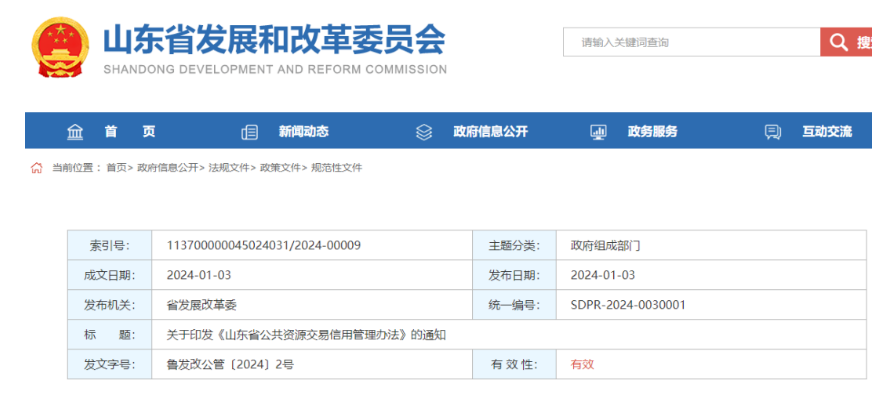This screenshot has height=397, width=876.
Task: Click the newspaper icon beside 新闻动态
Action: coord(250,132)
